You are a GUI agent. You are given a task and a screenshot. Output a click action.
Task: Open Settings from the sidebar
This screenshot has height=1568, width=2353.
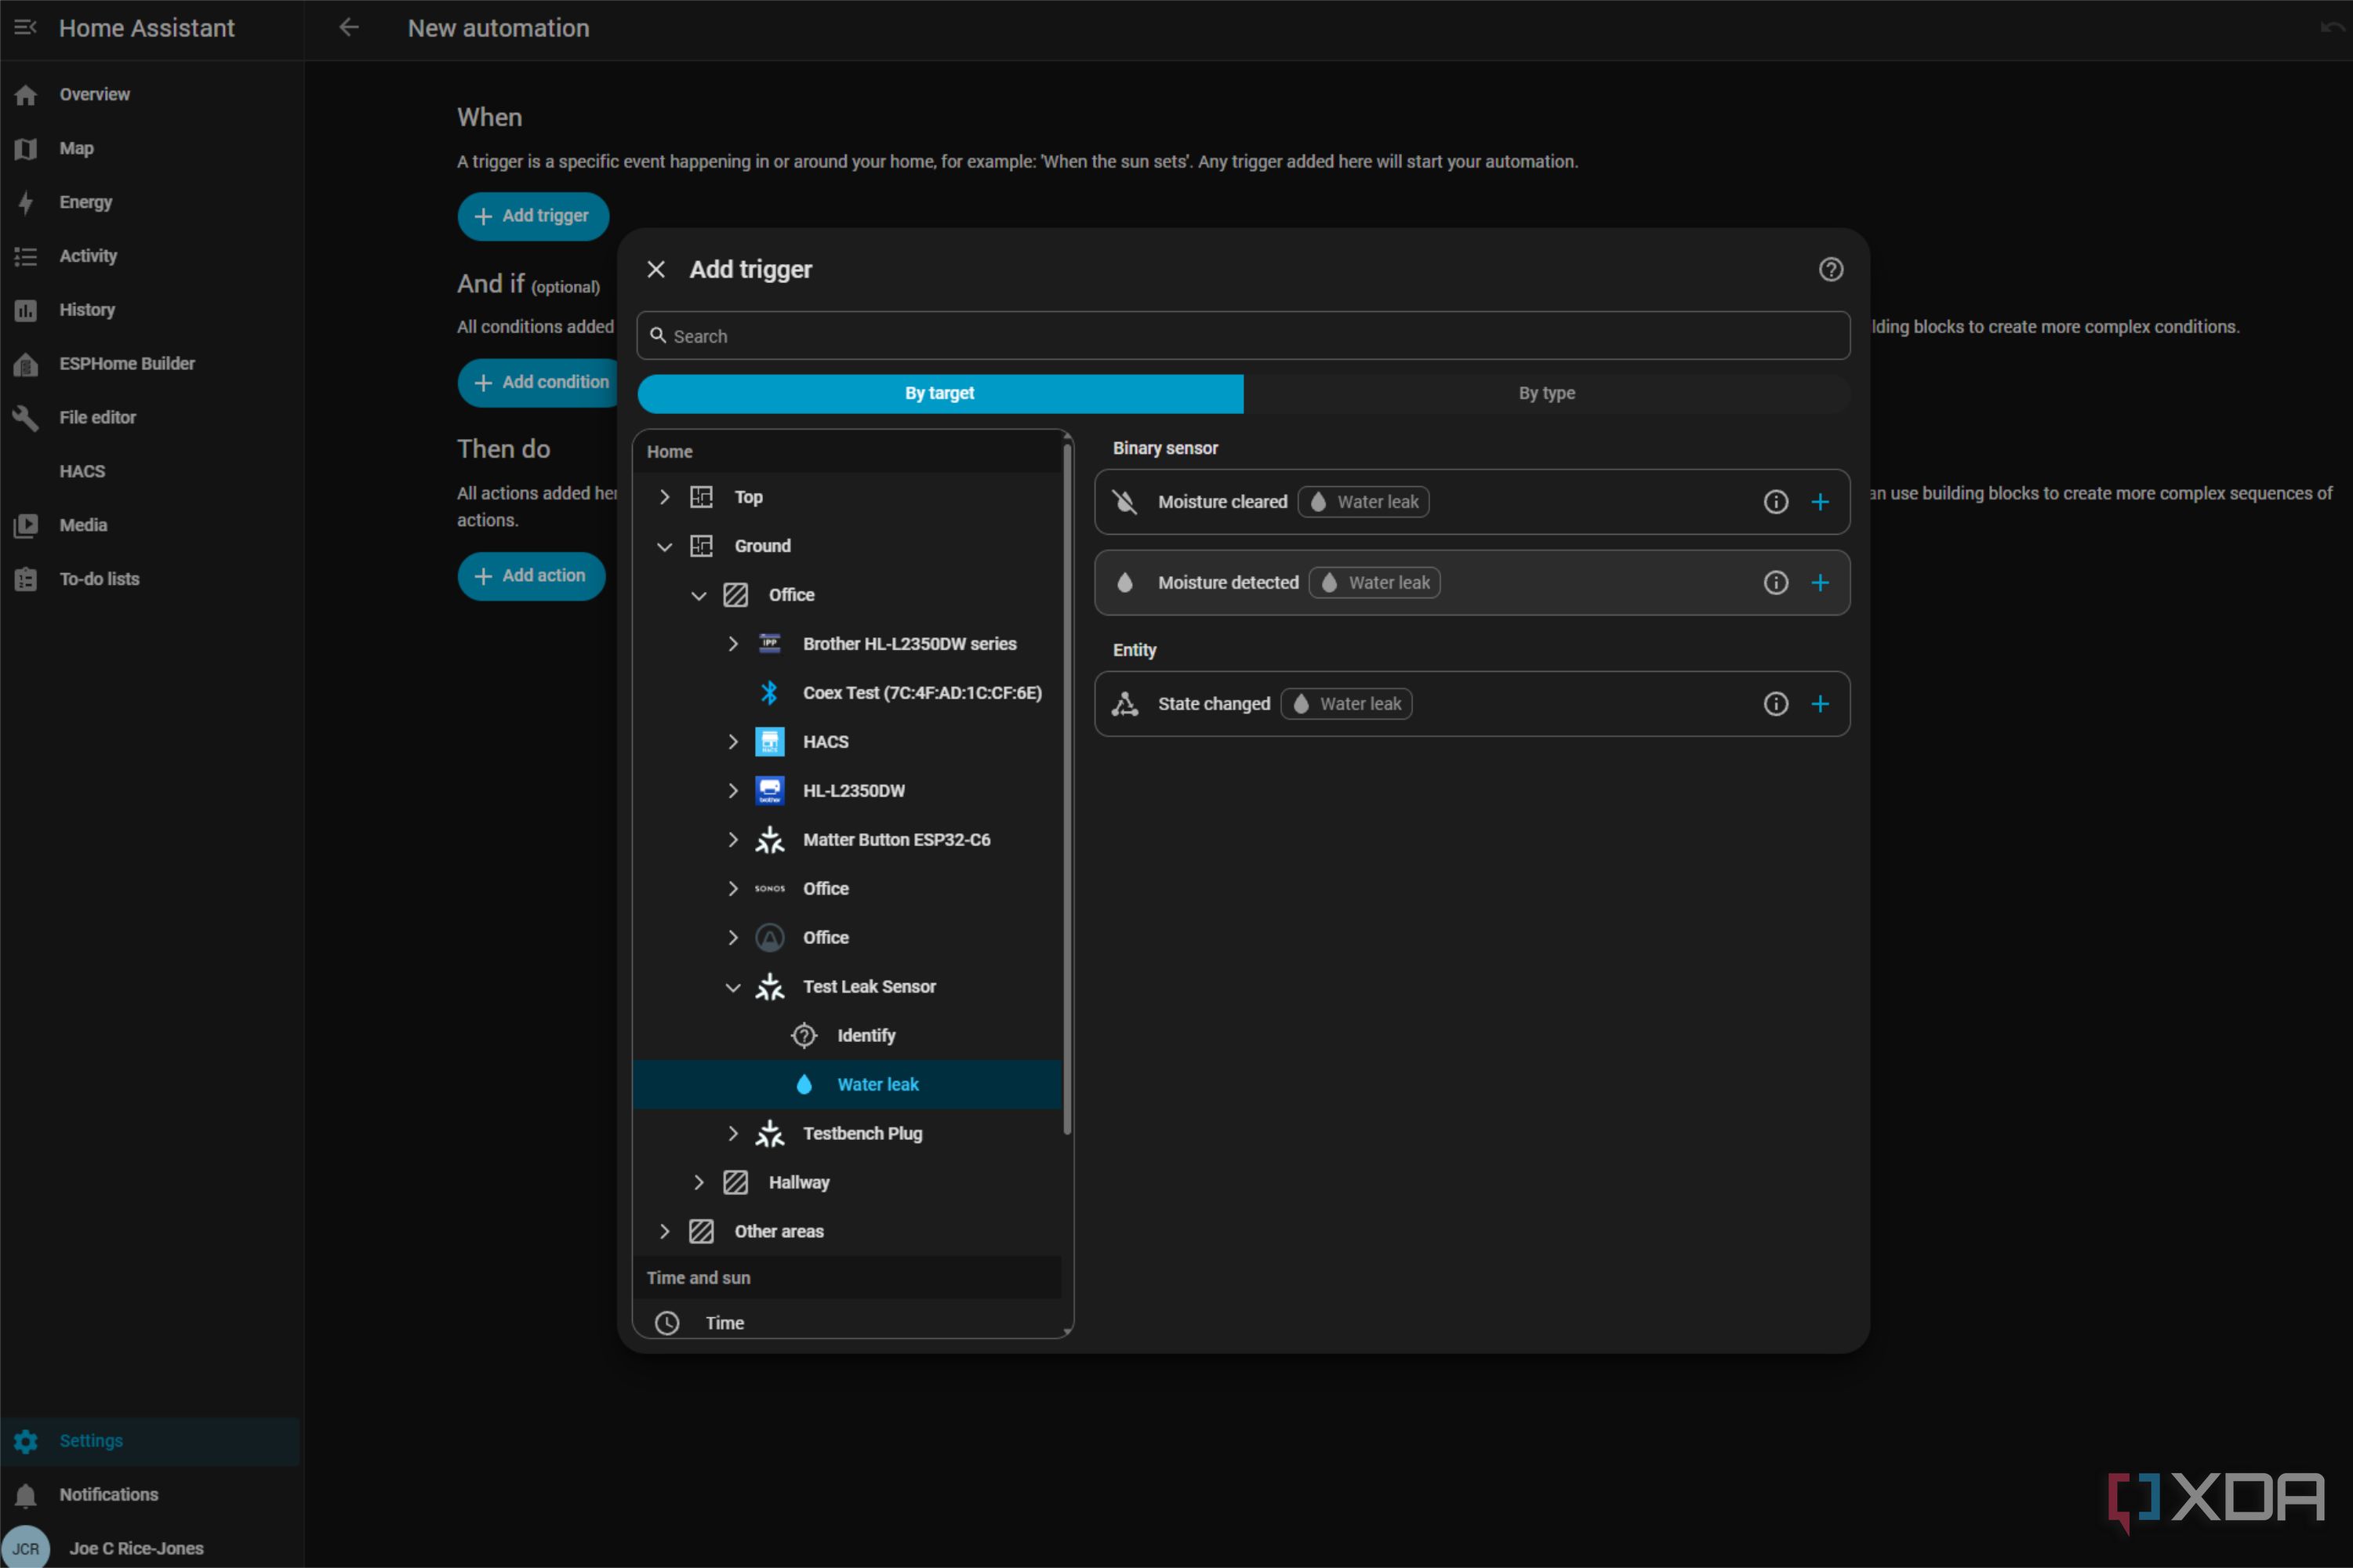coord(150,1441)
